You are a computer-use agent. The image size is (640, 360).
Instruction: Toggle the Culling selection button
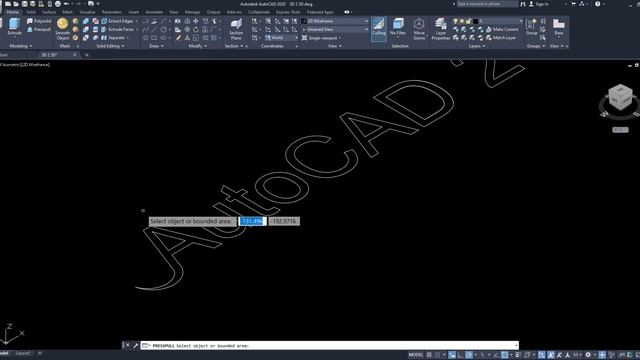click(x=378, y=28)
